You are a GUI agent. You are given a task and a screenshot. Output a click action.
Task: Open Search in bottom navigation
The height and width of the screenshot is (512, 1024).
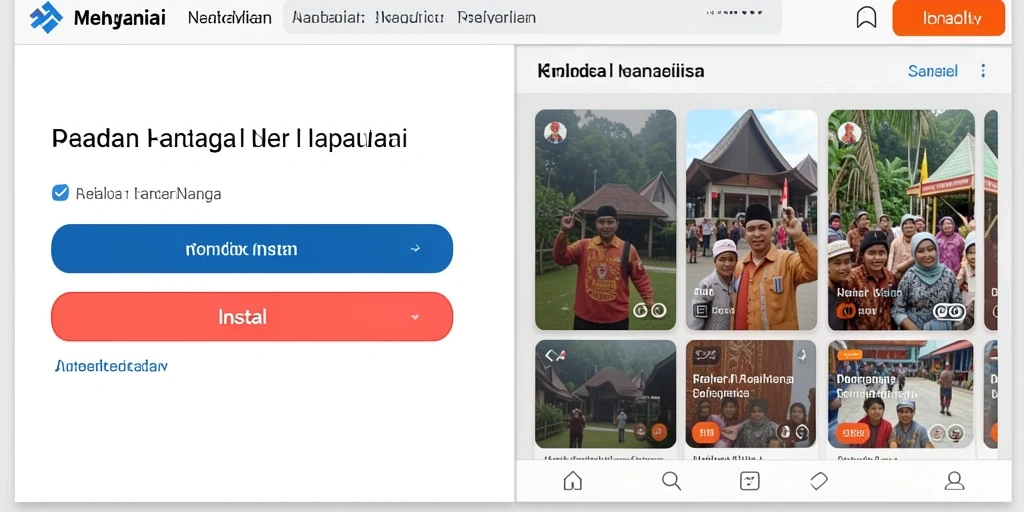(x=671, y=481)
